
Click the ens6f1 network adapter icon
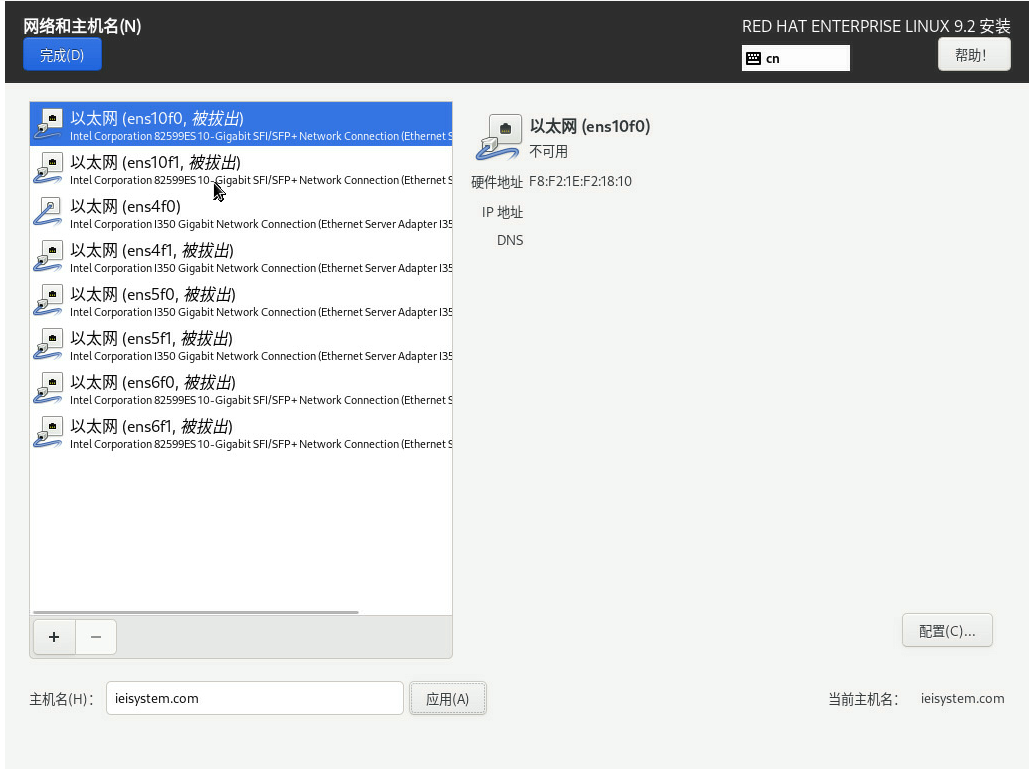(49, 432)
